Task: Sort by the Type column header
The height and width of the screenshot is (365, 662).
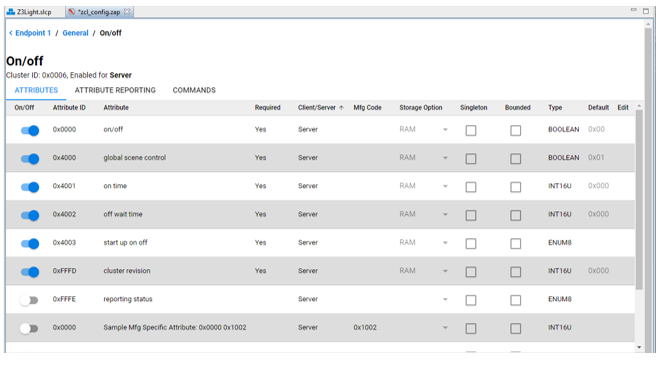Action: pyautogui.click(x=555, y=108)
